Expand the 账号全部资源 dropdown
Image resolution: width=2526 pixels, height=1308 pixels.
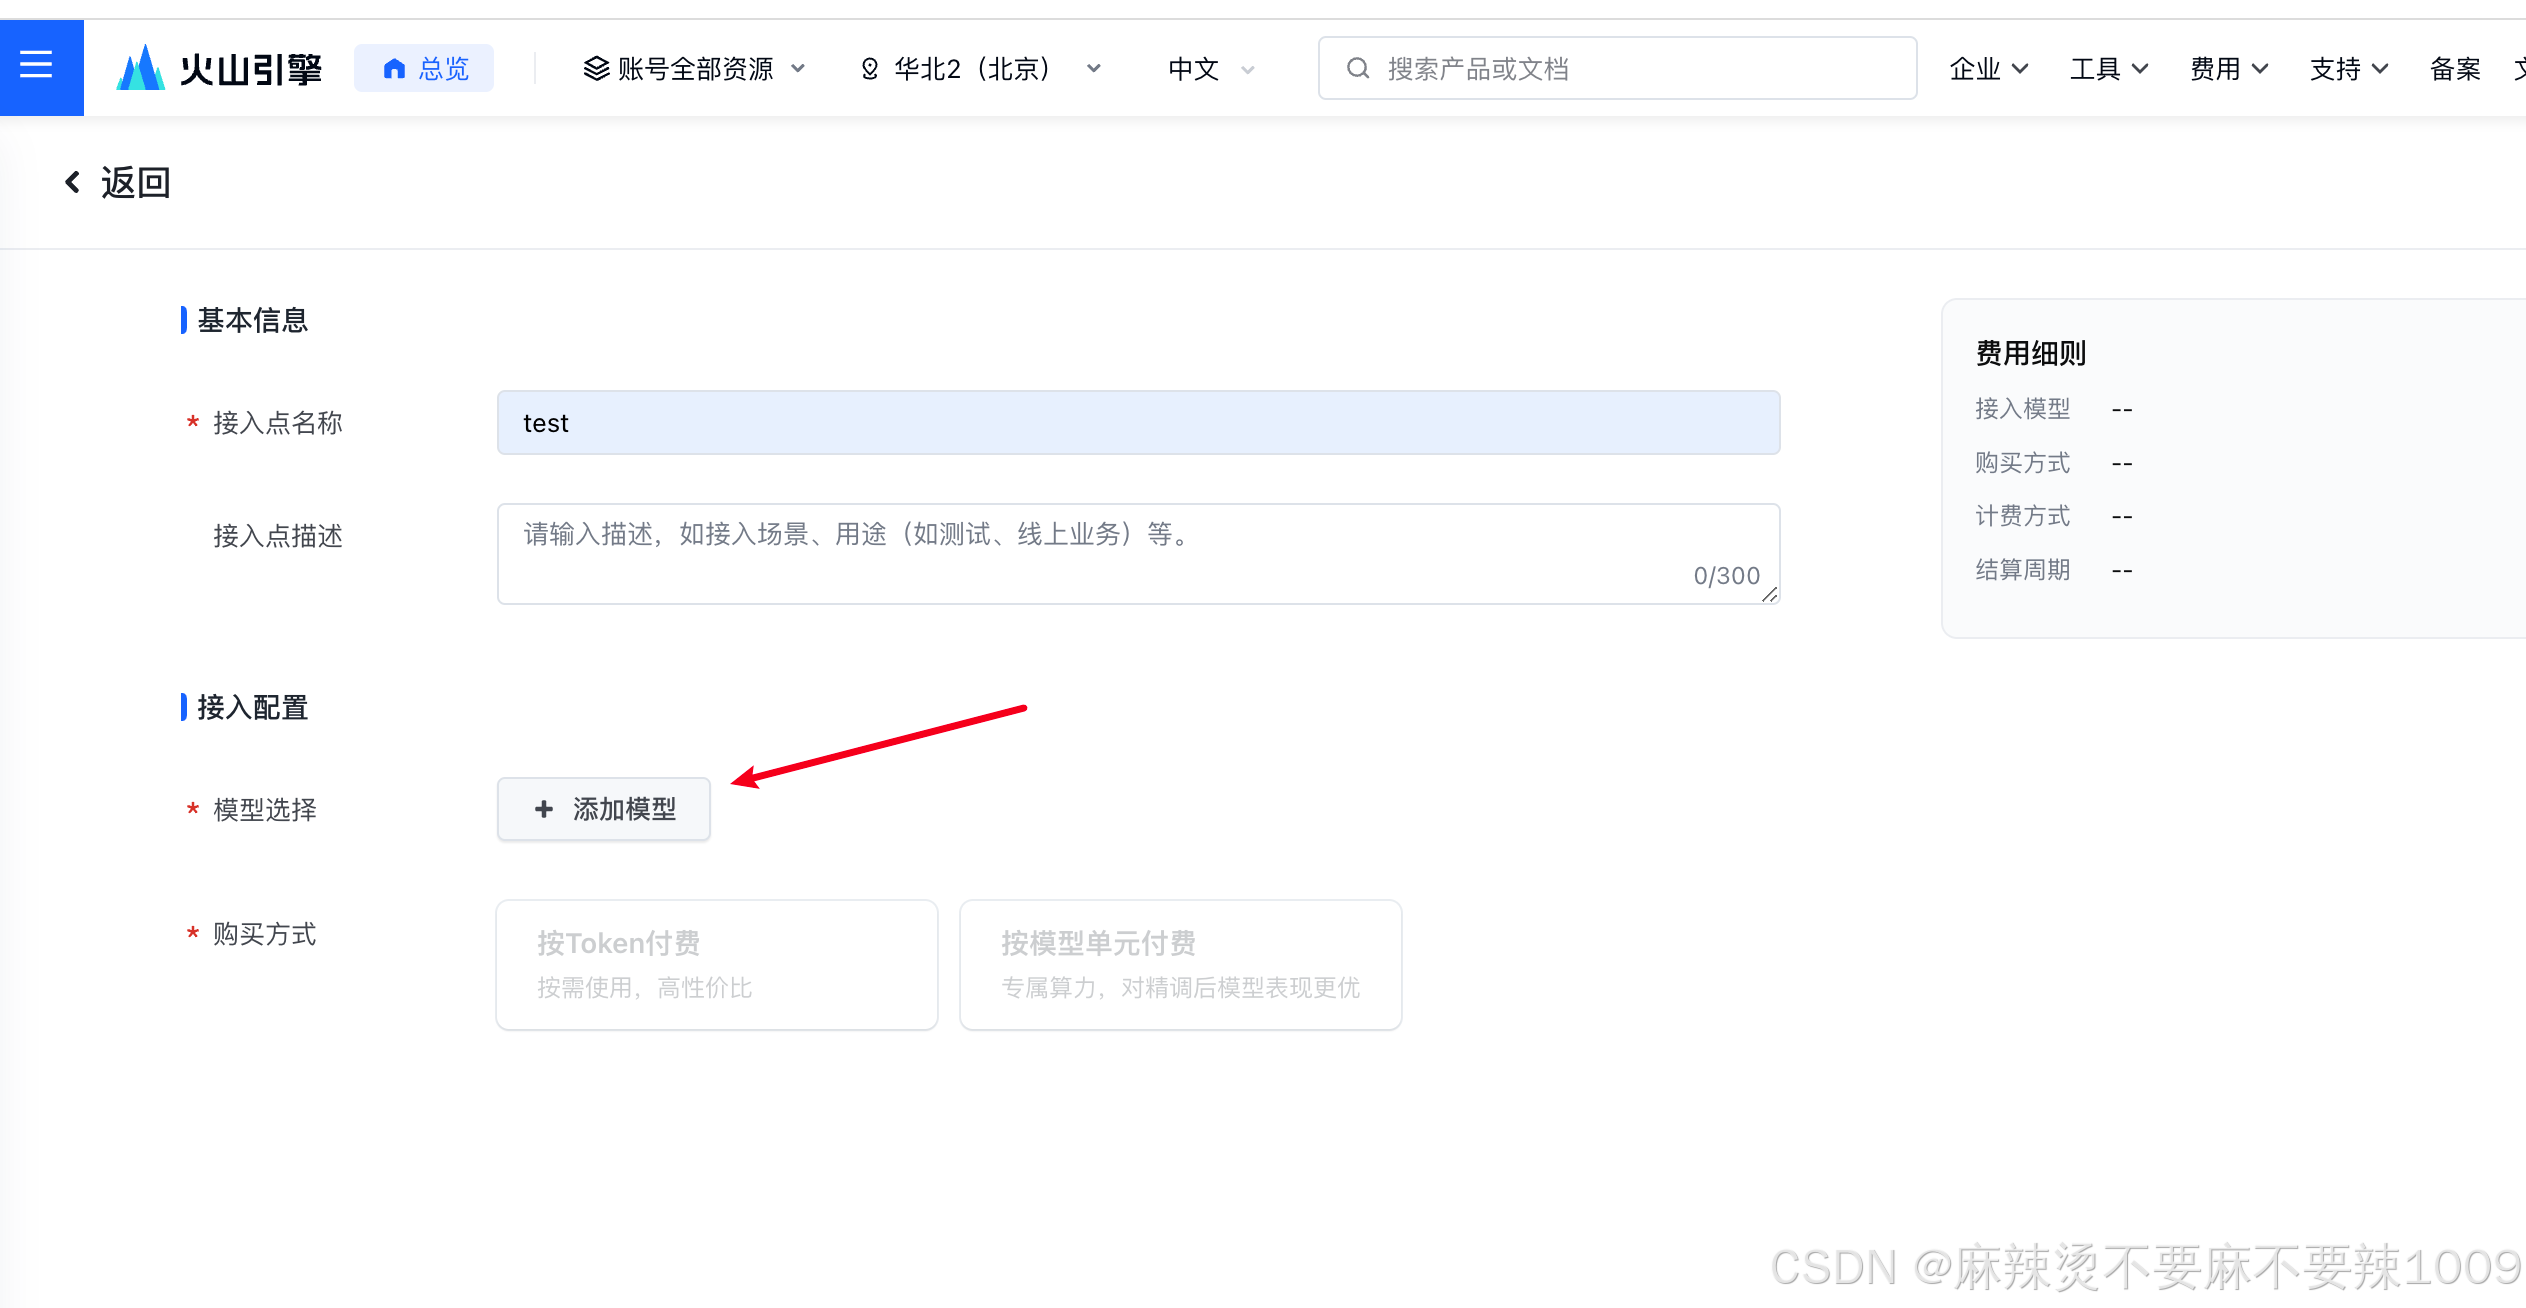[694, 68]
